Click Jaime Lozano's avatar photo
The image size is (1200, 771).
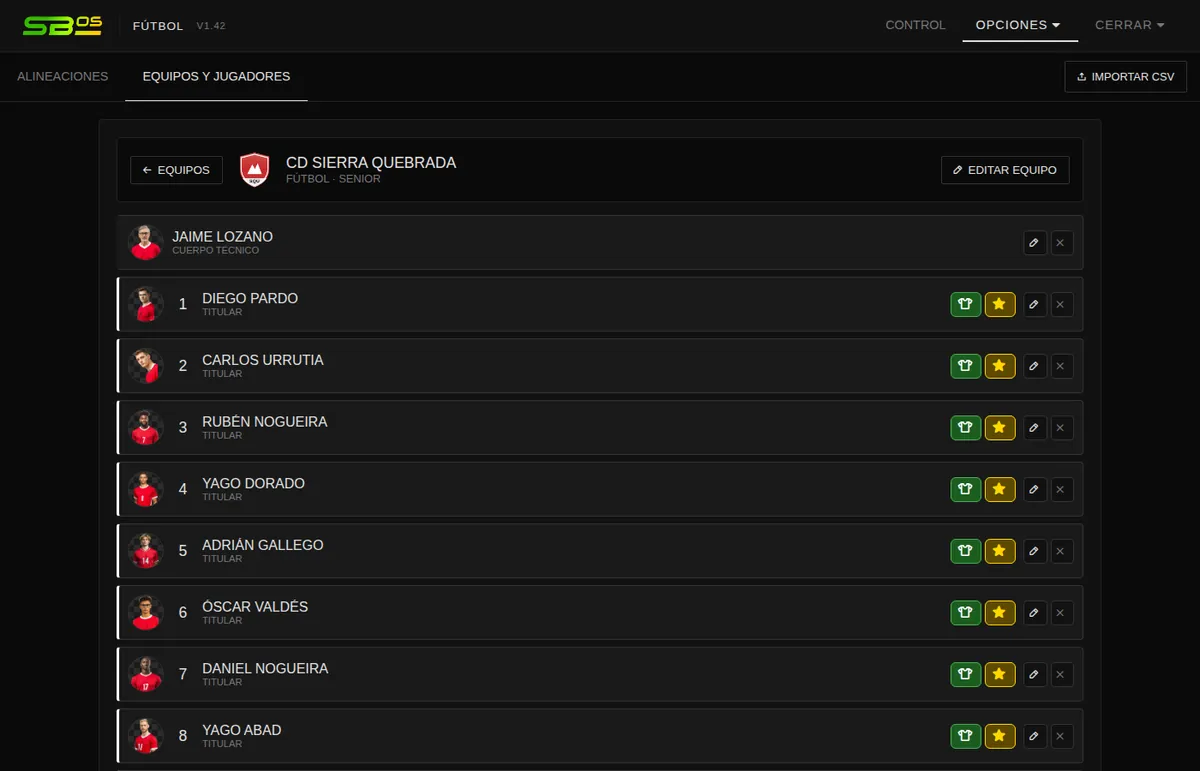click(146, 243)
